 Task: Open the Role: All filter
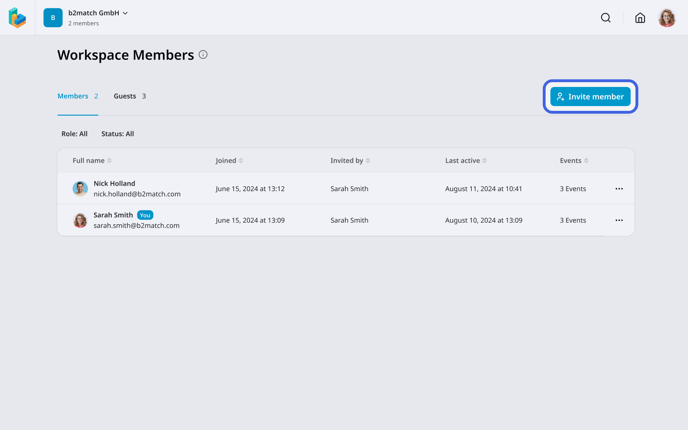pos(74,134)
